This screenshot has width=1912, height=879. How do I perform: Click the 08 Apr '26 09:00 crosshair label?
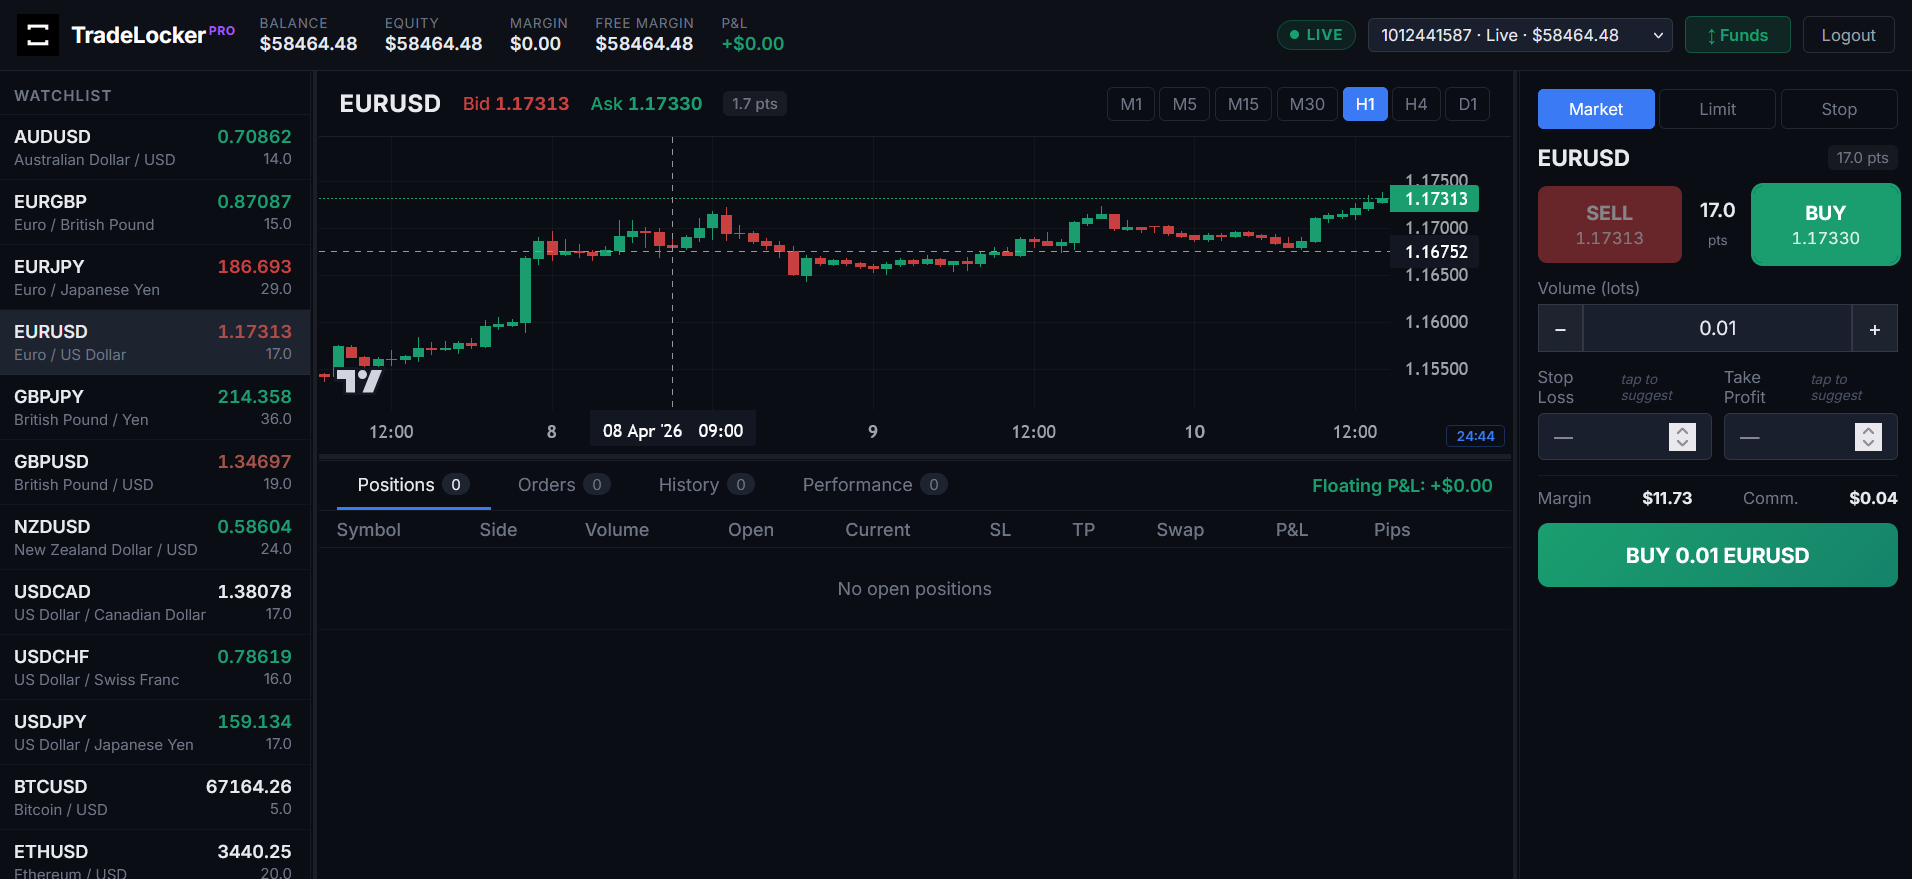pos(672,431)
